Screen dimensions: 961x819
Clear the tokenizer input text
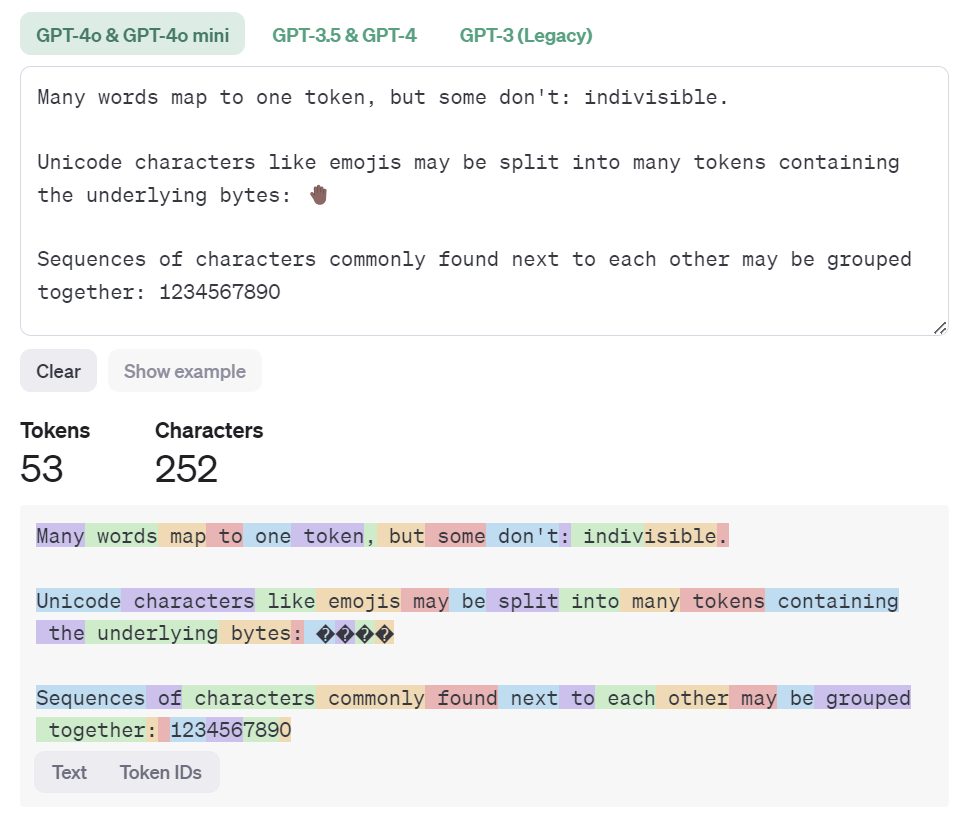[x=58, y=371]
